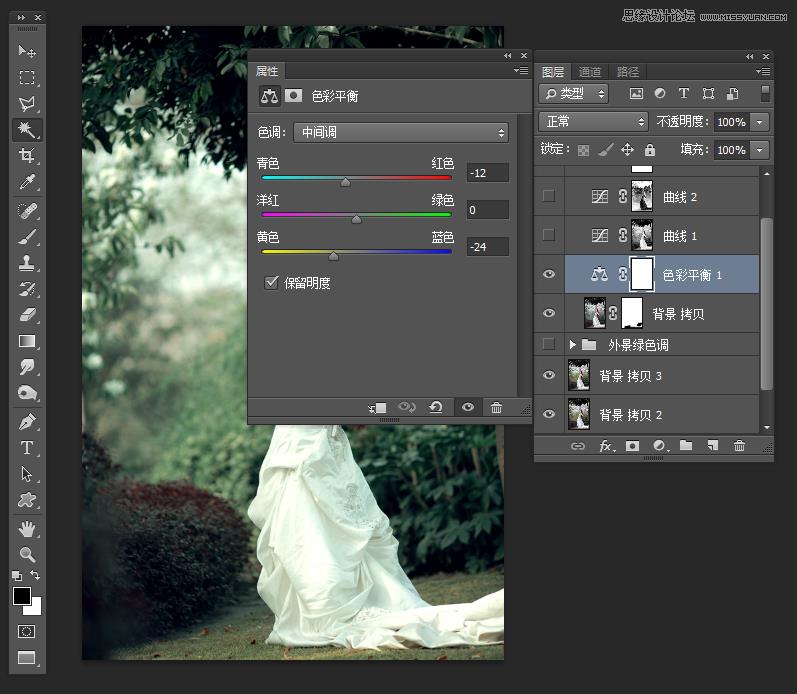Open the tone dropdown set to 中间调
Screen dimensions: 797x694
[401, 133]
